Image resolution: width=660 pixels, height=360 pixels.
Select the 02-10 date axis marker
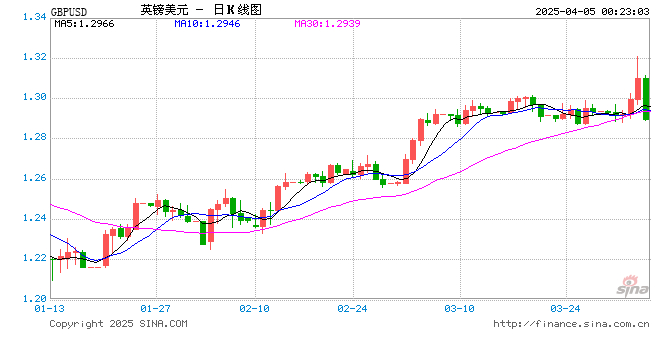(254, 309)
